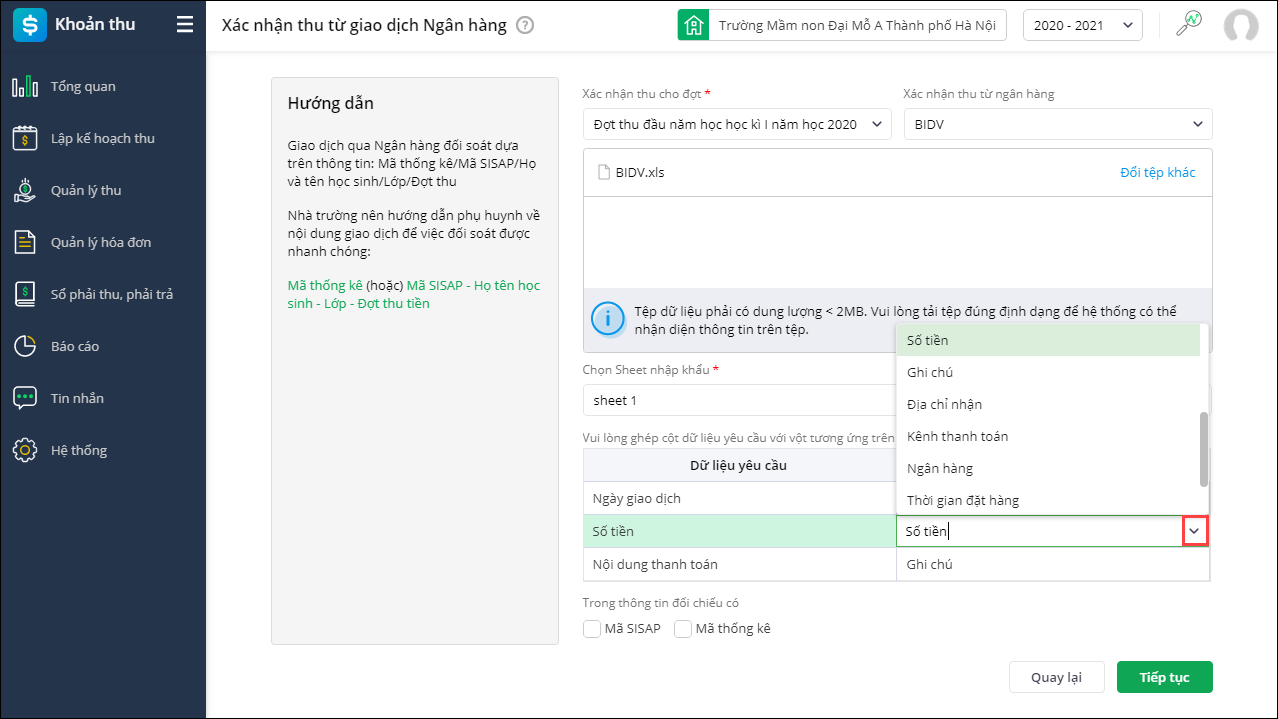Open the Xác nhận thu cho đợt dropdown

(737, 125)
